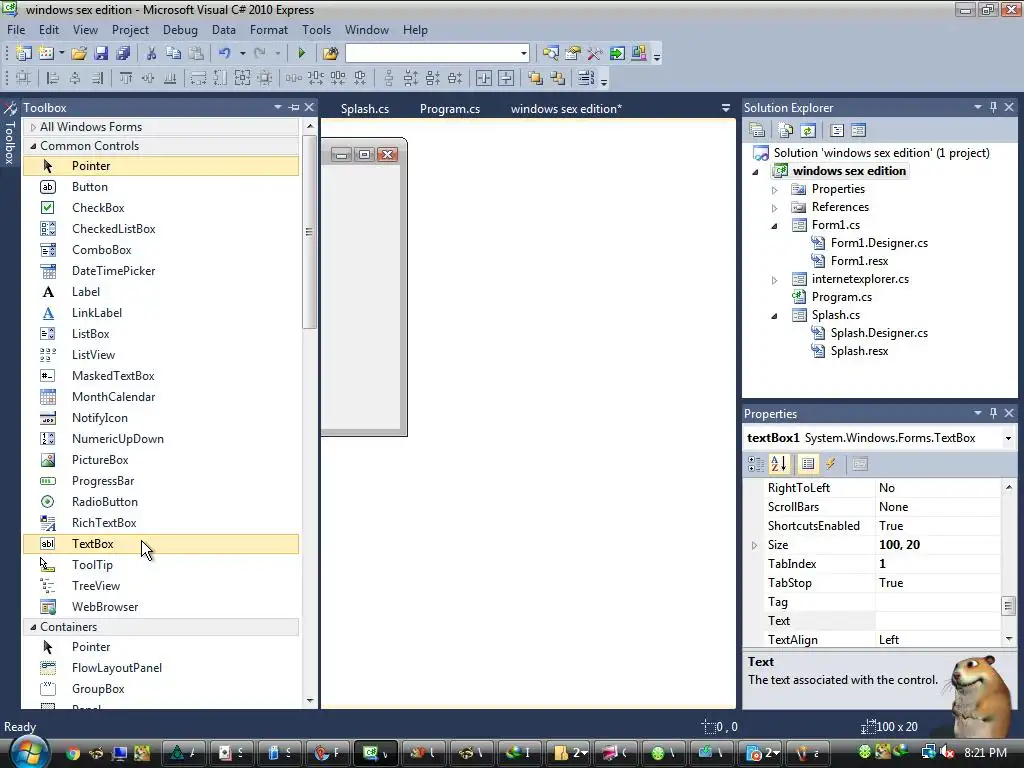Open the Toolbox wrench and hammer icon
1024x768 pixels.
click(x=594, y=53)
